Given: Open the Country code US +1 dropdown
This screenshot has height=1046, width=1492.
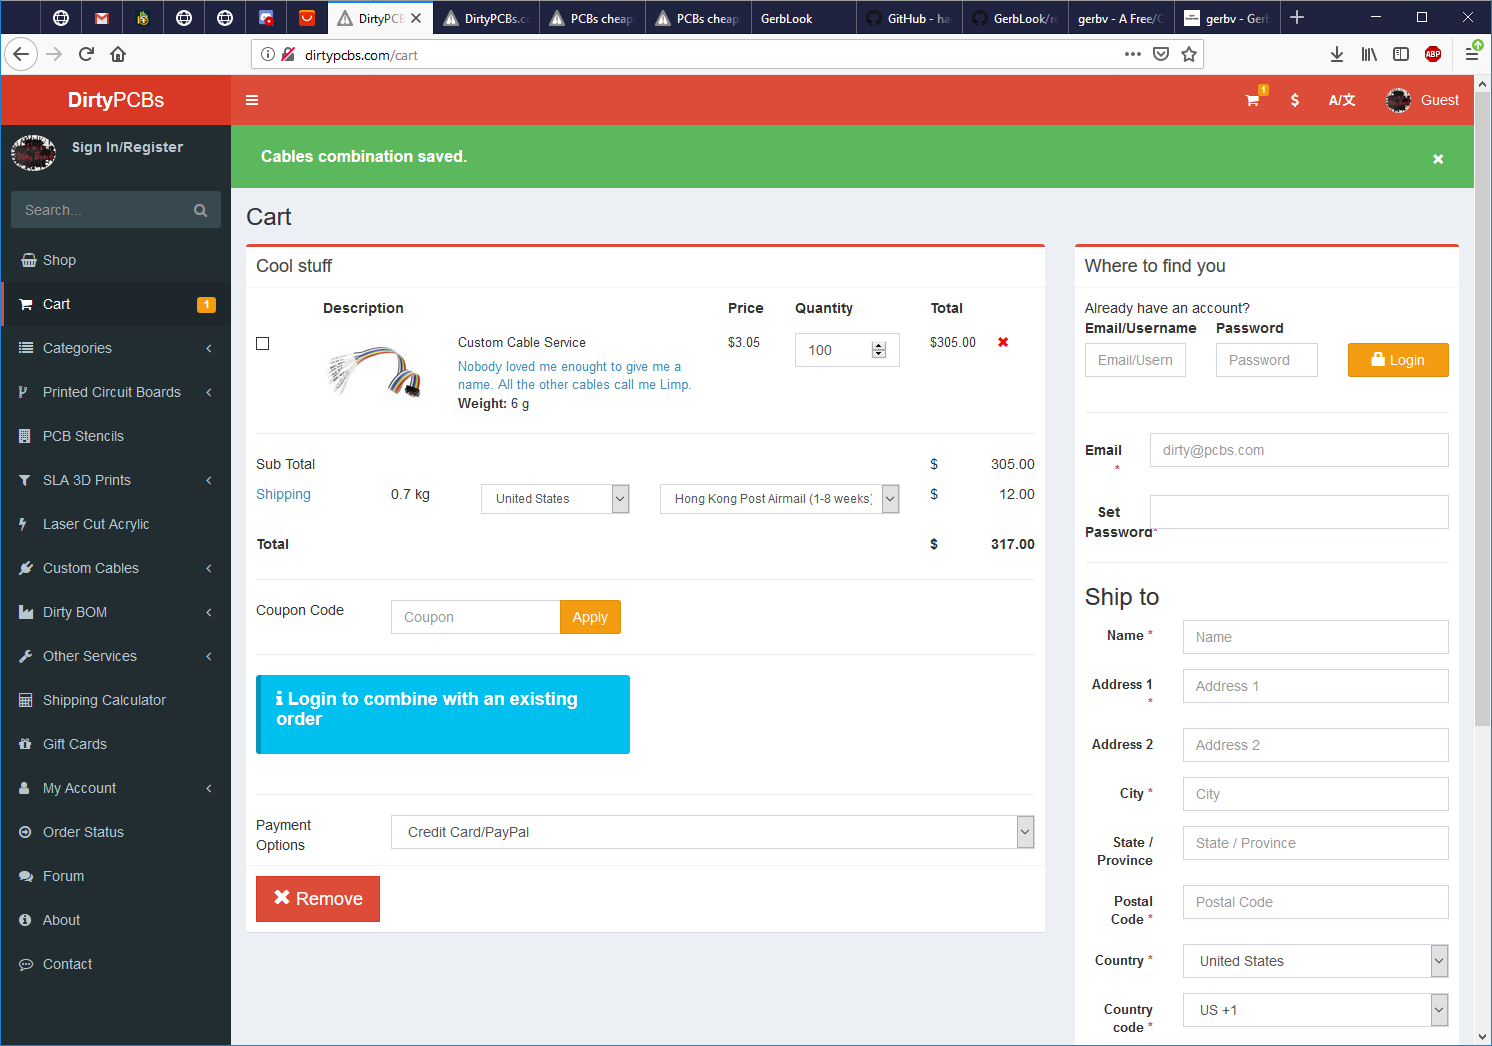Looking at the screenshot, I should (x=1316, y=1010).
